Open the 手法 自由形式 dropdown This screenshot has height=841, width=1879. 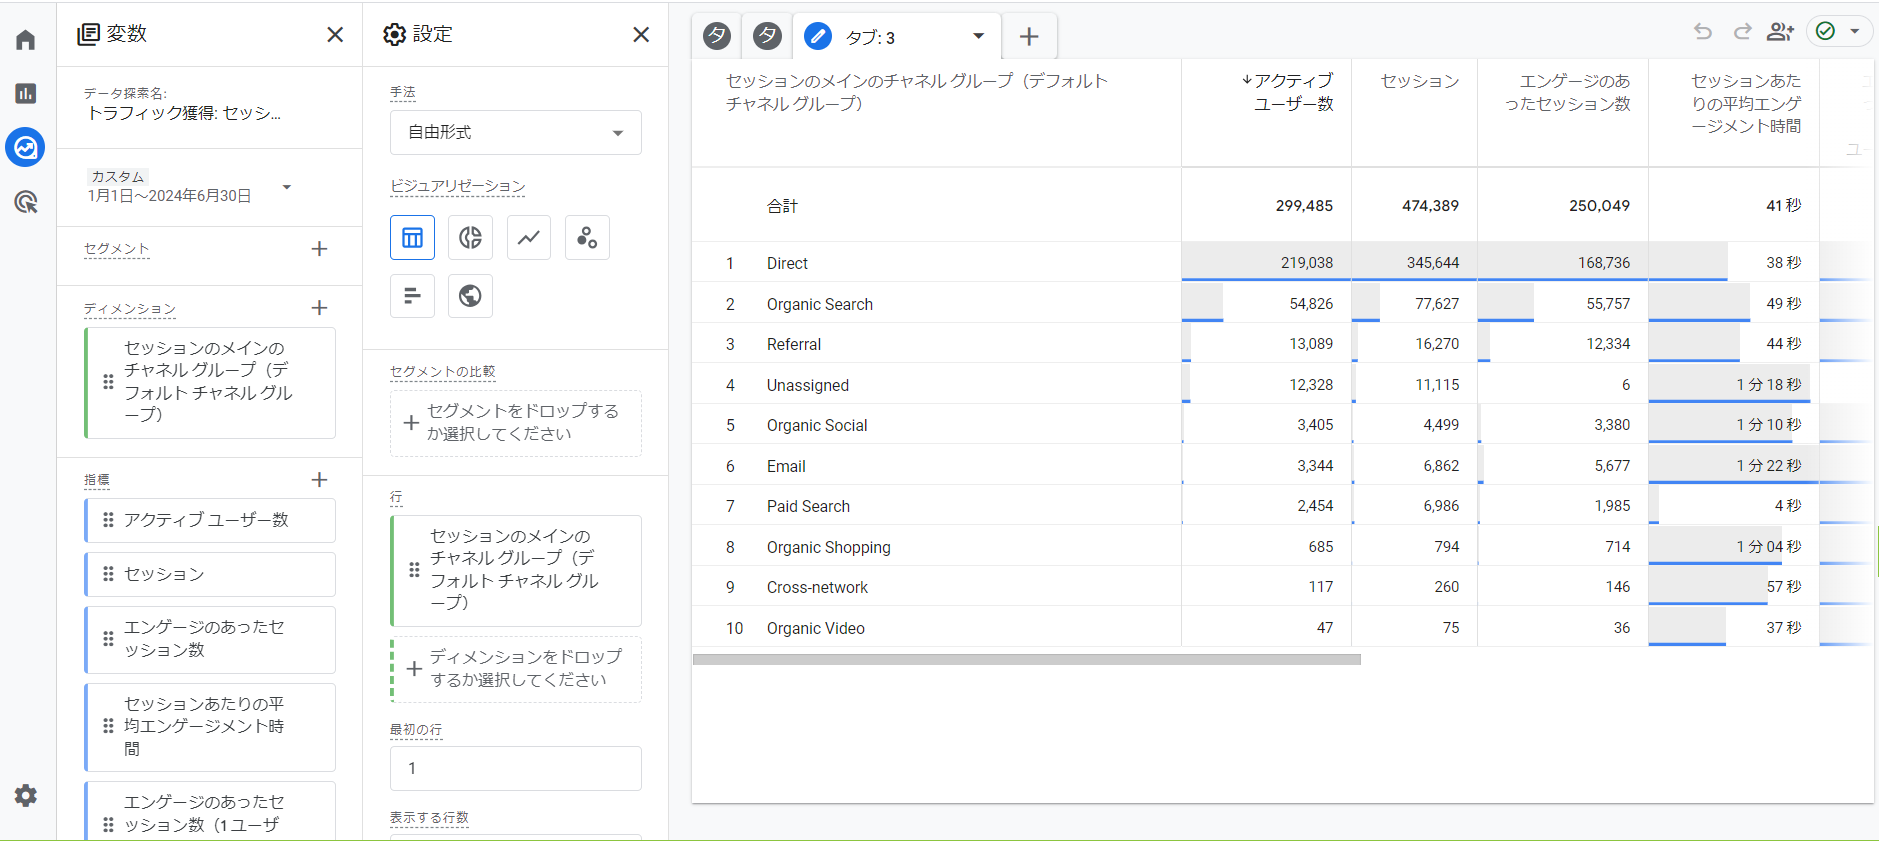click(x=515, y=133)
